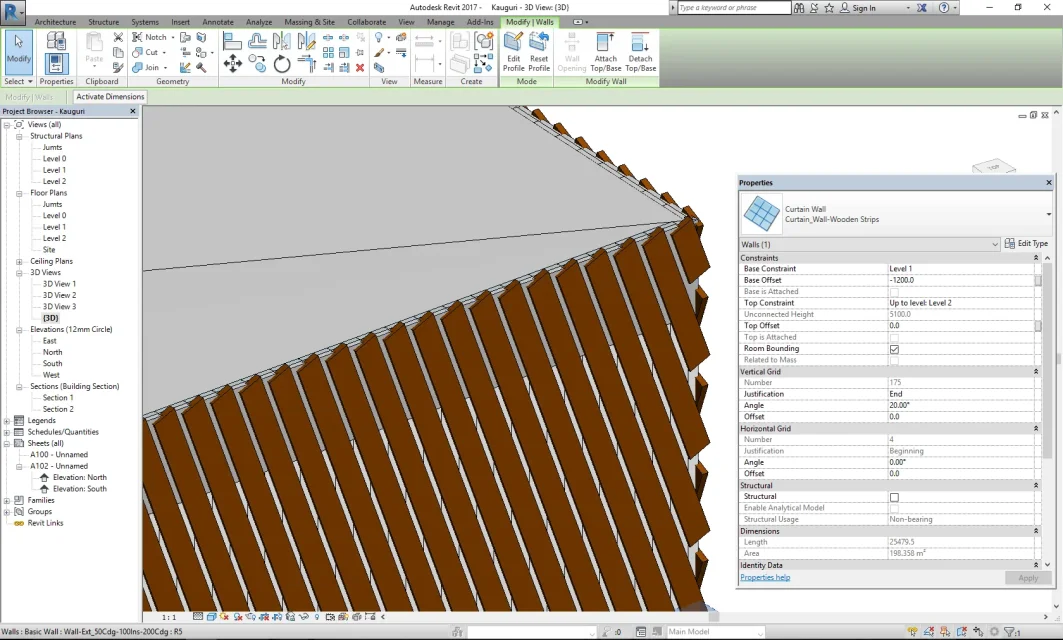Click the Autodesk Exchange Apps X icon
This screenshot has height=640, width=1063.
tap(922, 7)
